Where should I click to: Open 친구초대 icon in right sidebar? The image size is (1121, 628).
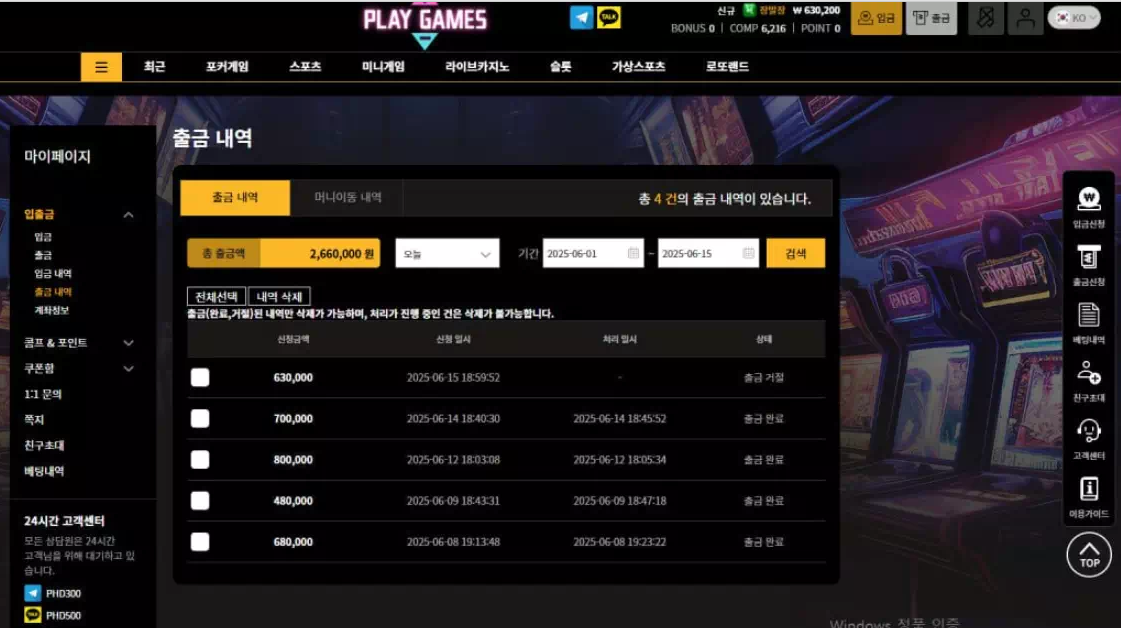pyautogui.click(x=1088, y=381)
